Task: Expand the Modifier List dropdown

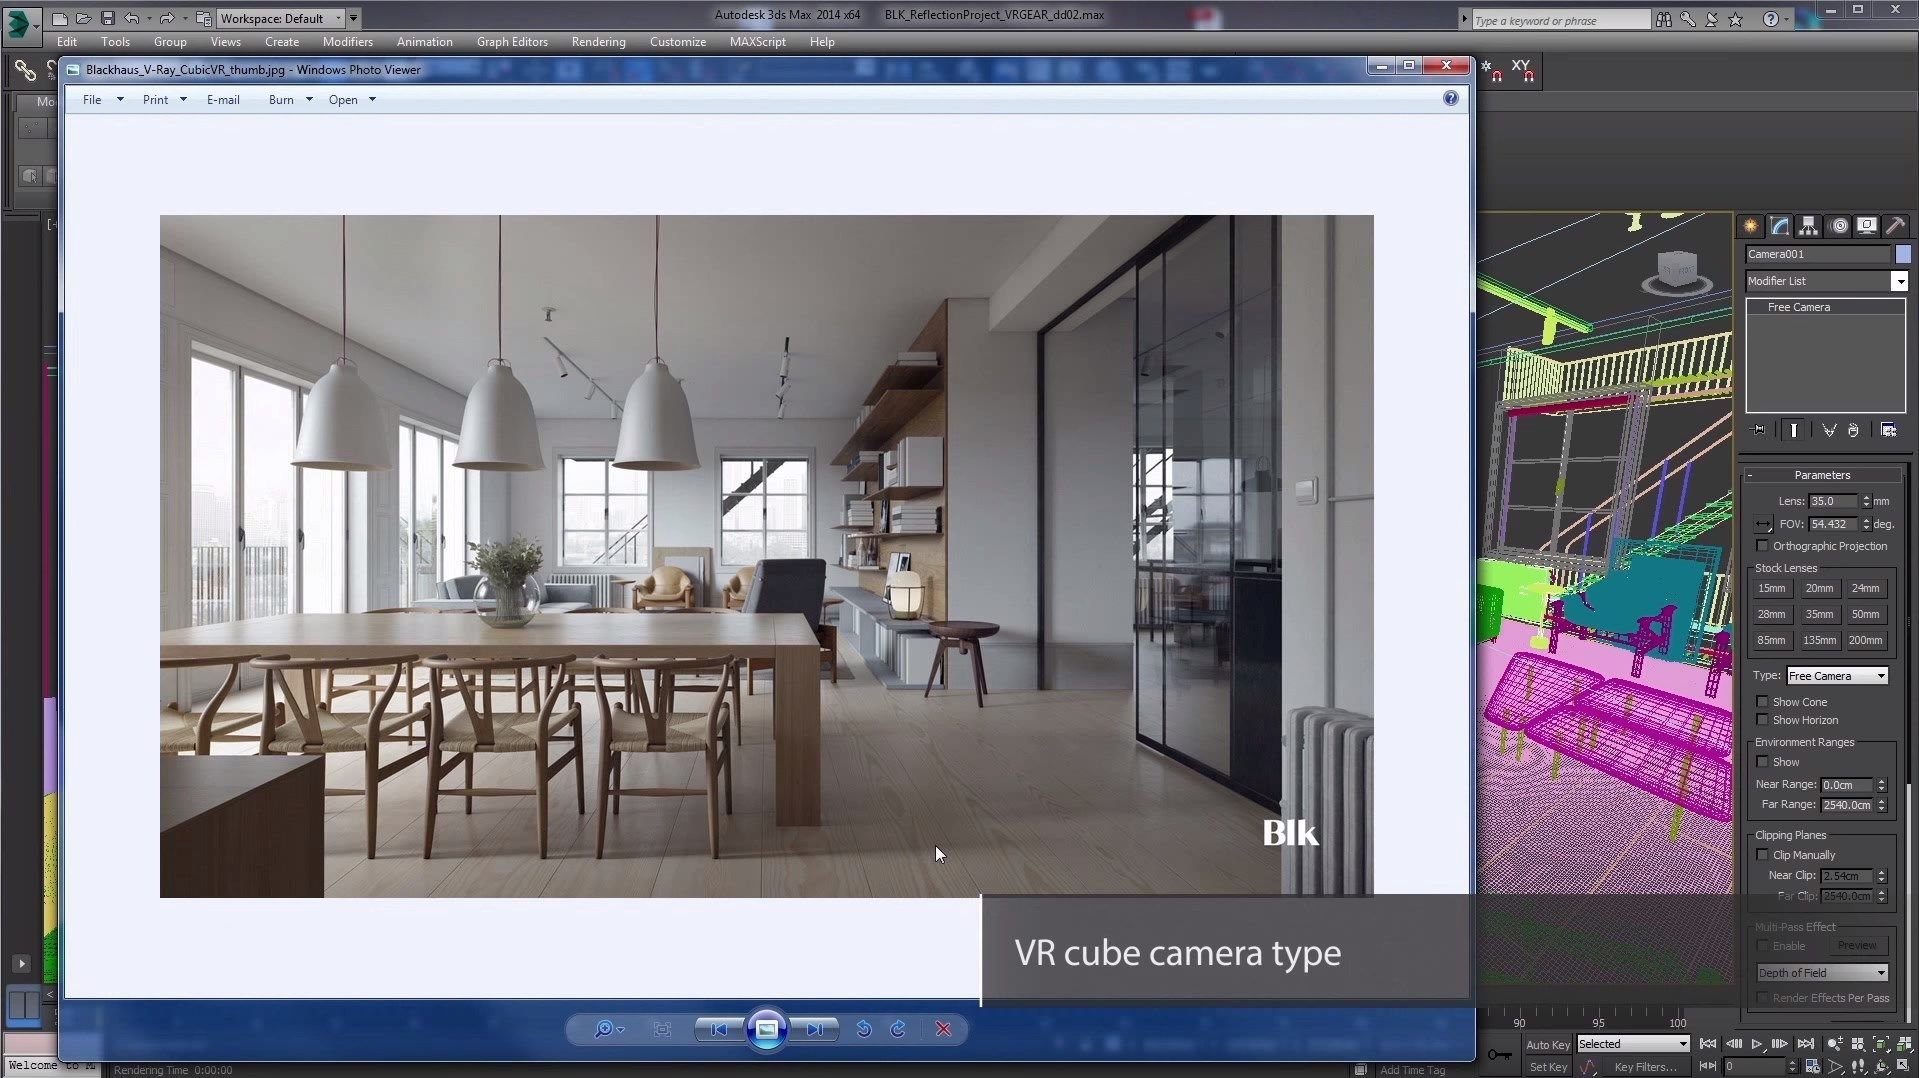Action: [1899, 282]
